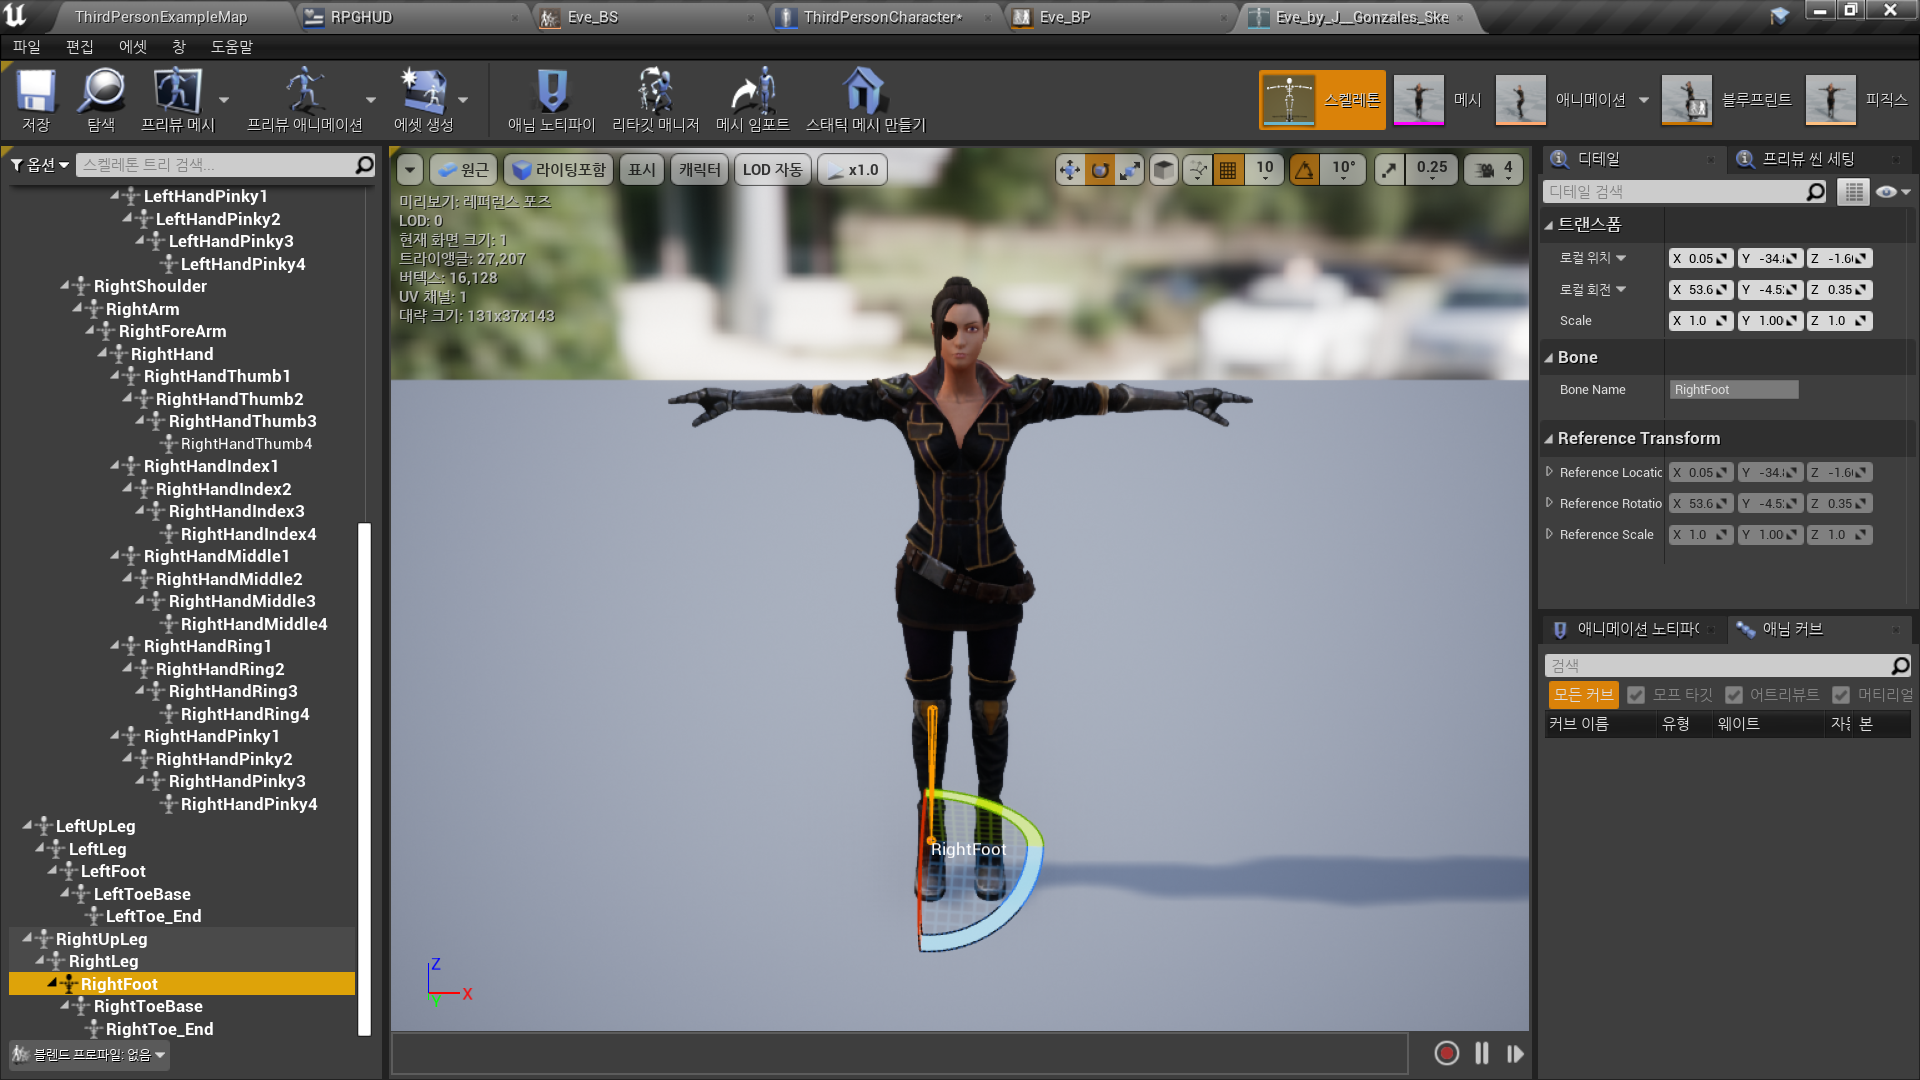Open the Edit (편집) menu
Screen dimensions: 1920x1080
pyautogui.click(x=79, y=47)
